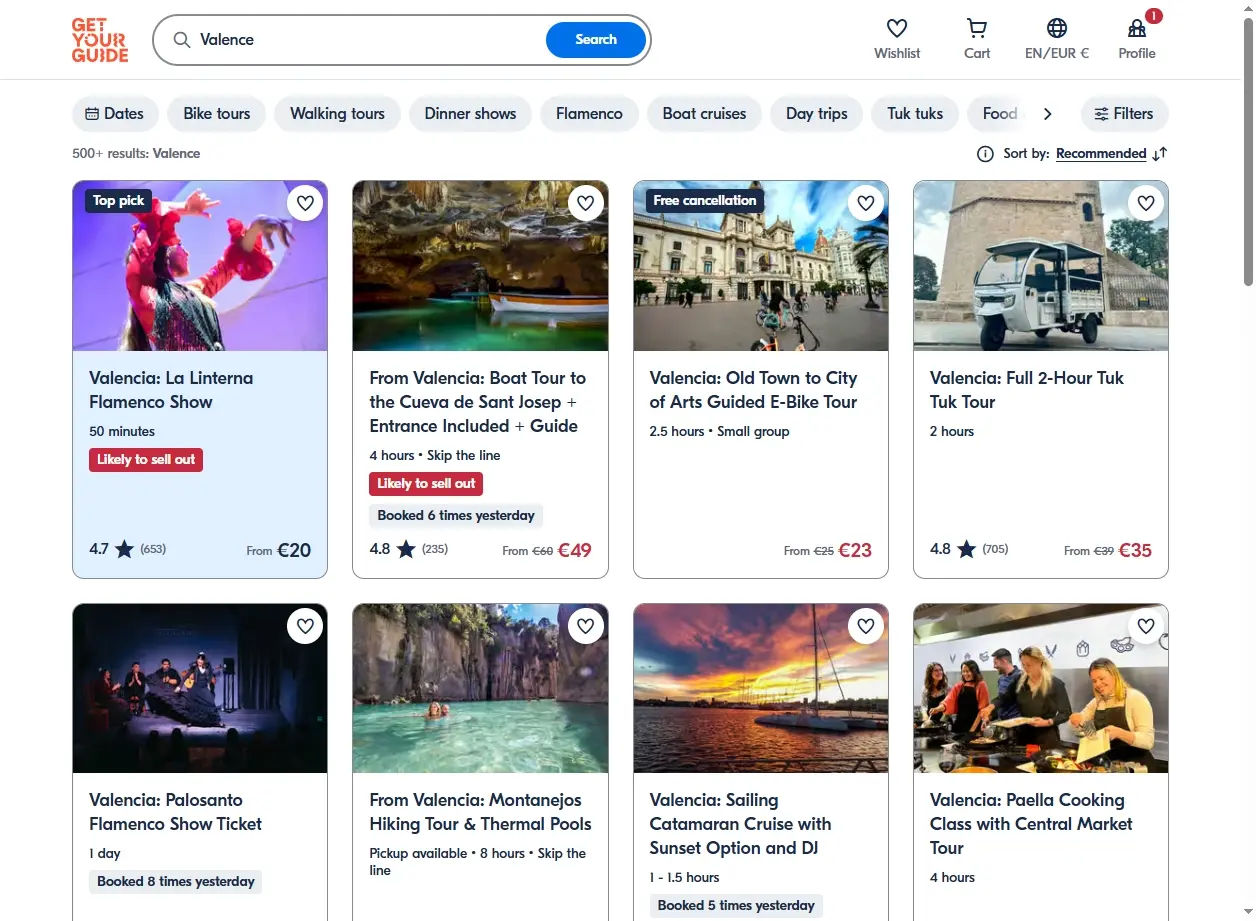Open Old Town to City of Arts E-Bike Tour title
The image size is (1256, 921).
(754, 390)
